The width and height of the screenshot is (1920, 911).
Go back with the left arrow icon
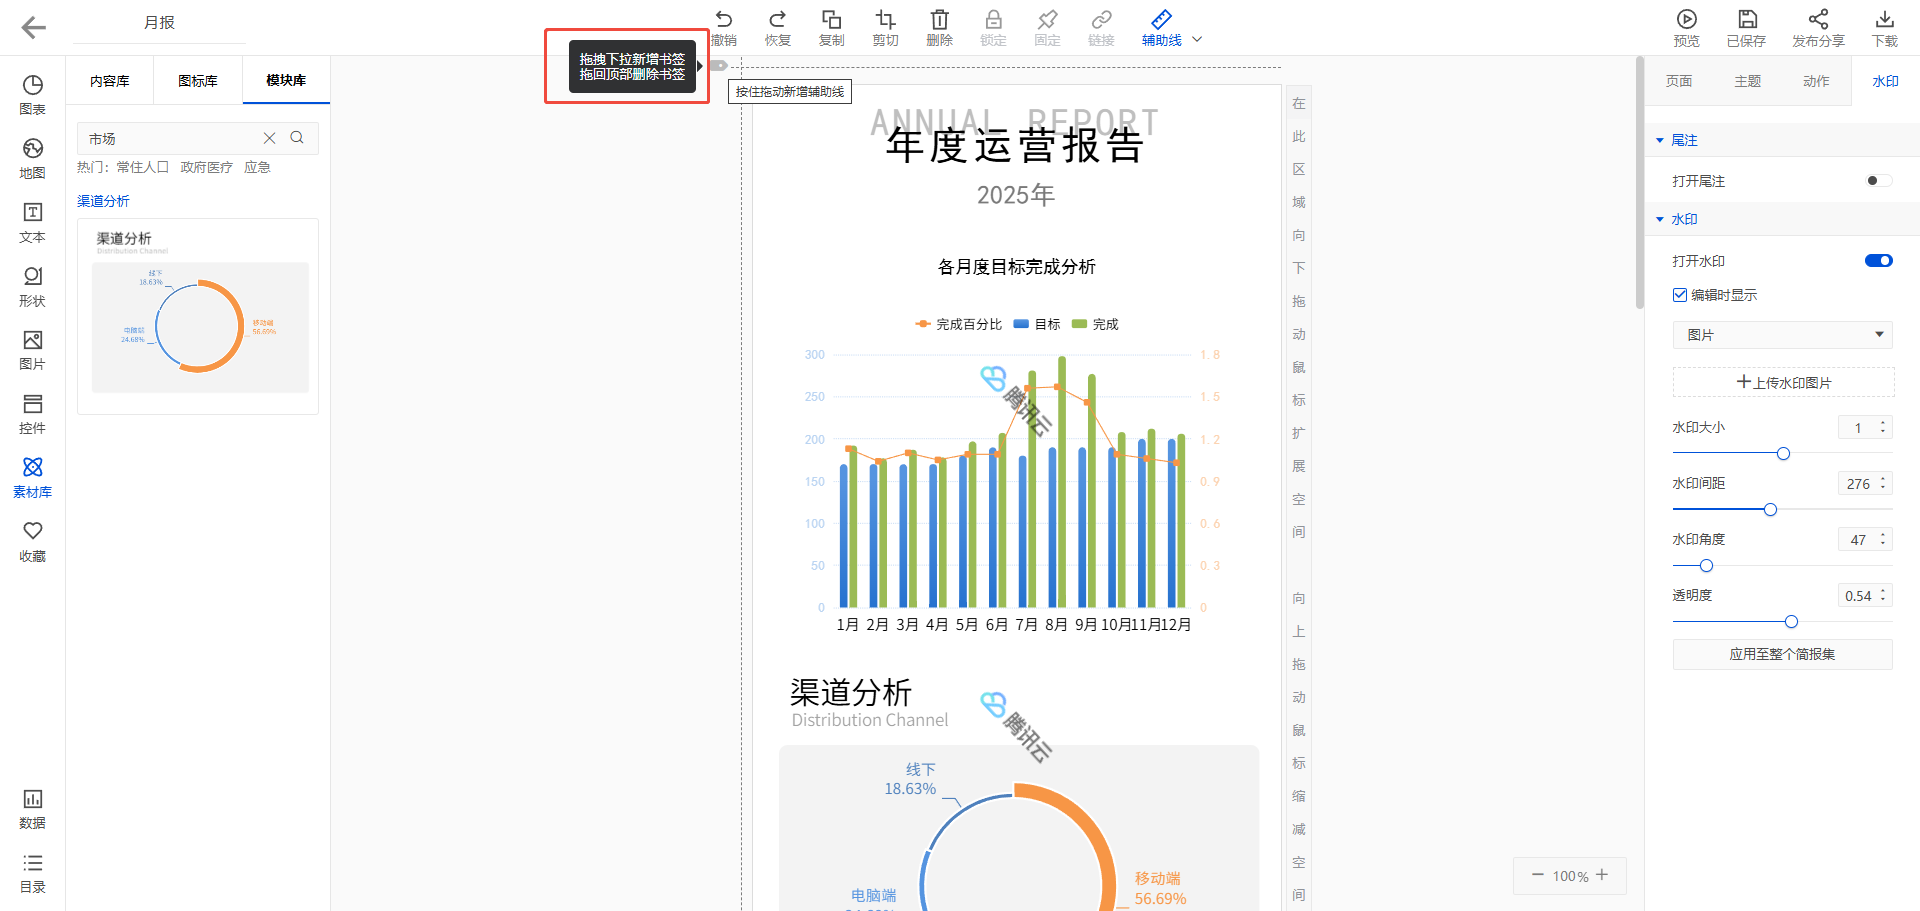click(33, 28)
